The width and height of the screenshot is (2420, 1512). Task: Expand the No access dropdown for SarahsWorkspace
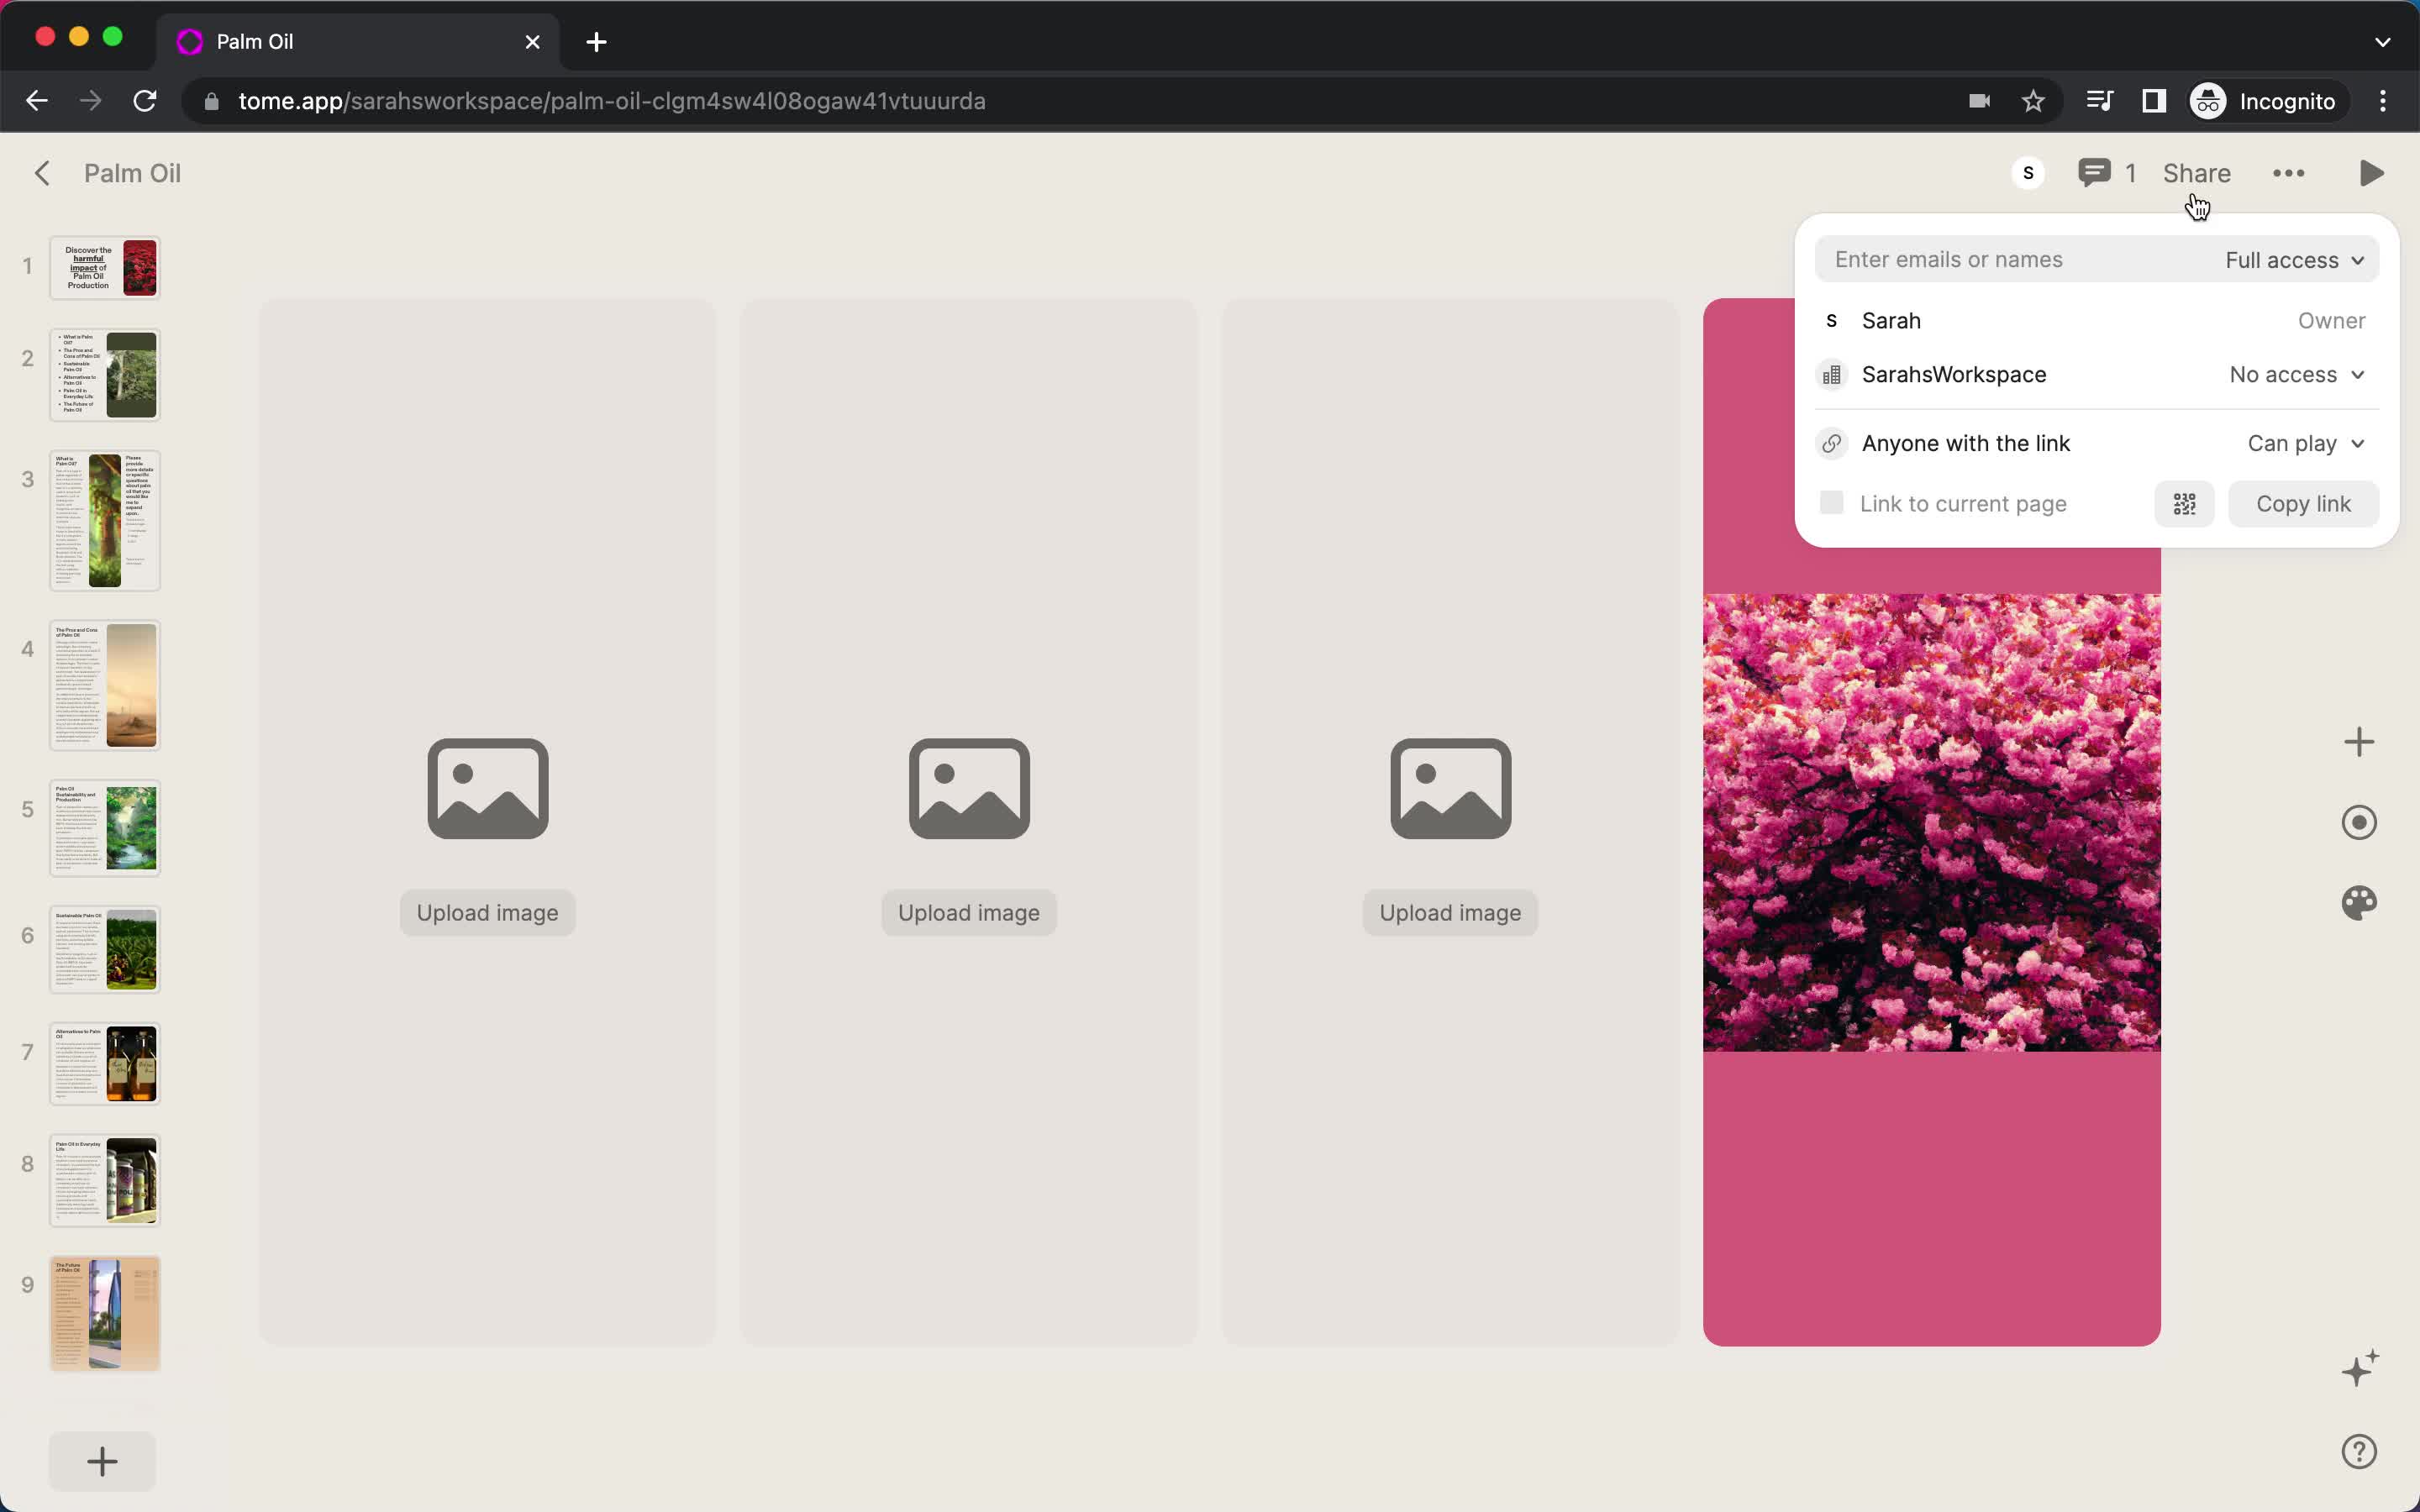pyautogui.click(x=2295, y=373)
